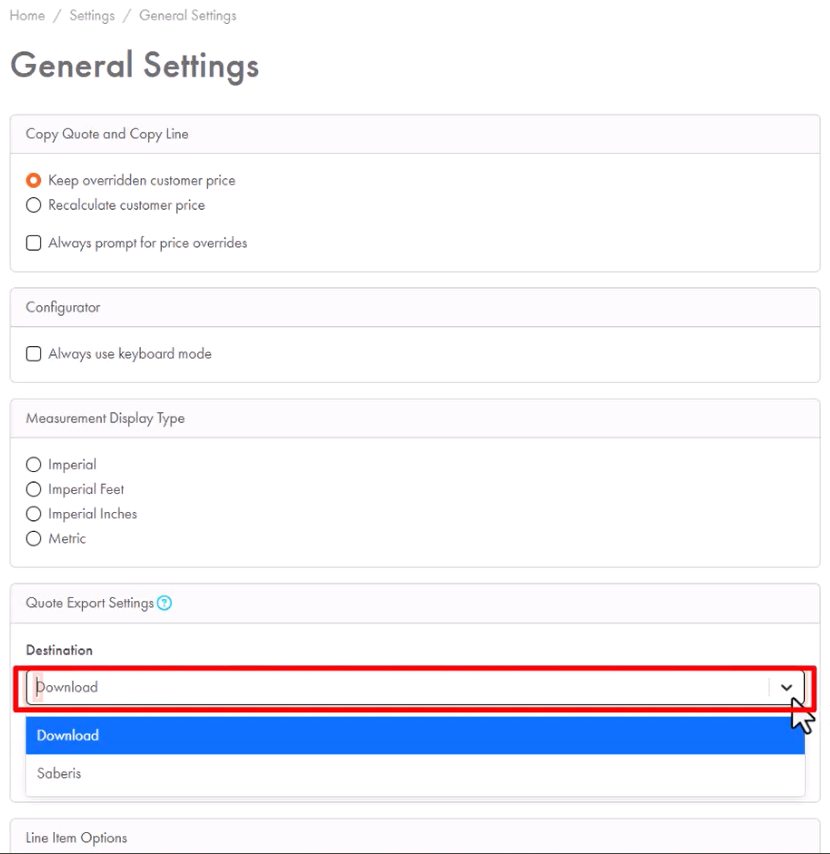The image size is (830, 854).
Task: Click the Quote Export Settings help icon
Action: [166, 603]
